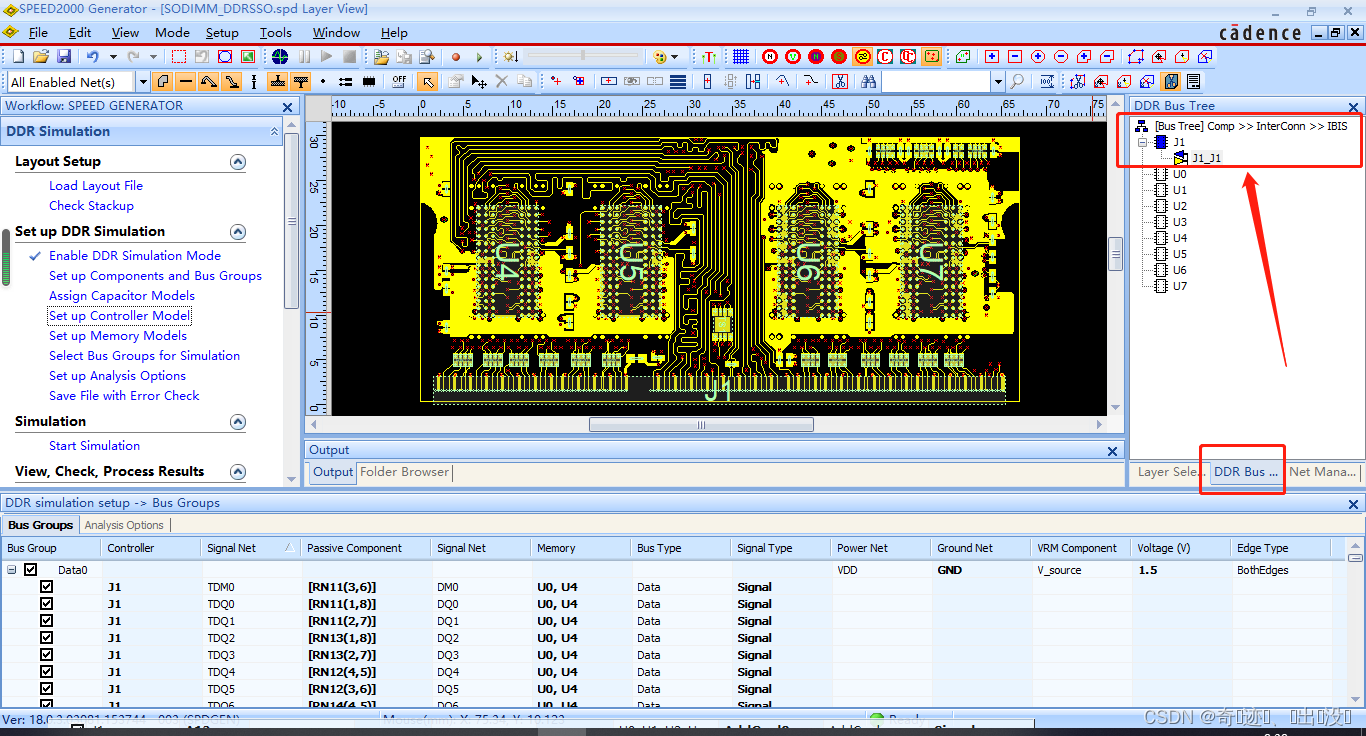Click the brightness slider in the toolbar
1366x736 pixels.
pos(583,57)
